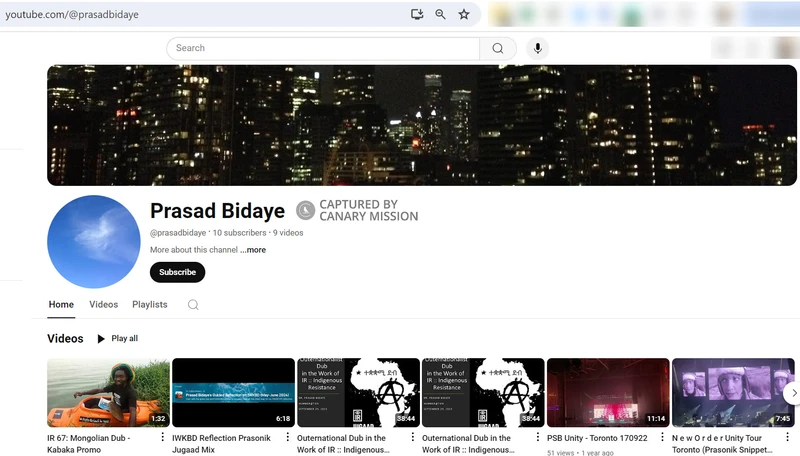Open thumbnail of man in orange kayak
This screenshot has height=456, width=800.
108,393
